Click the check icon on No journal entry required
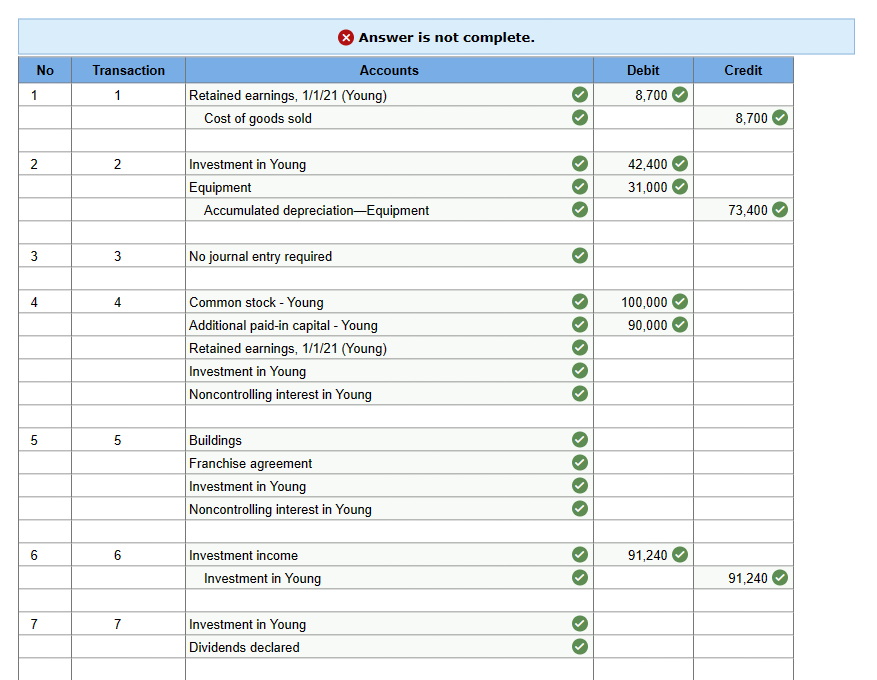This screenshot has width=877, height=680. 580,256
